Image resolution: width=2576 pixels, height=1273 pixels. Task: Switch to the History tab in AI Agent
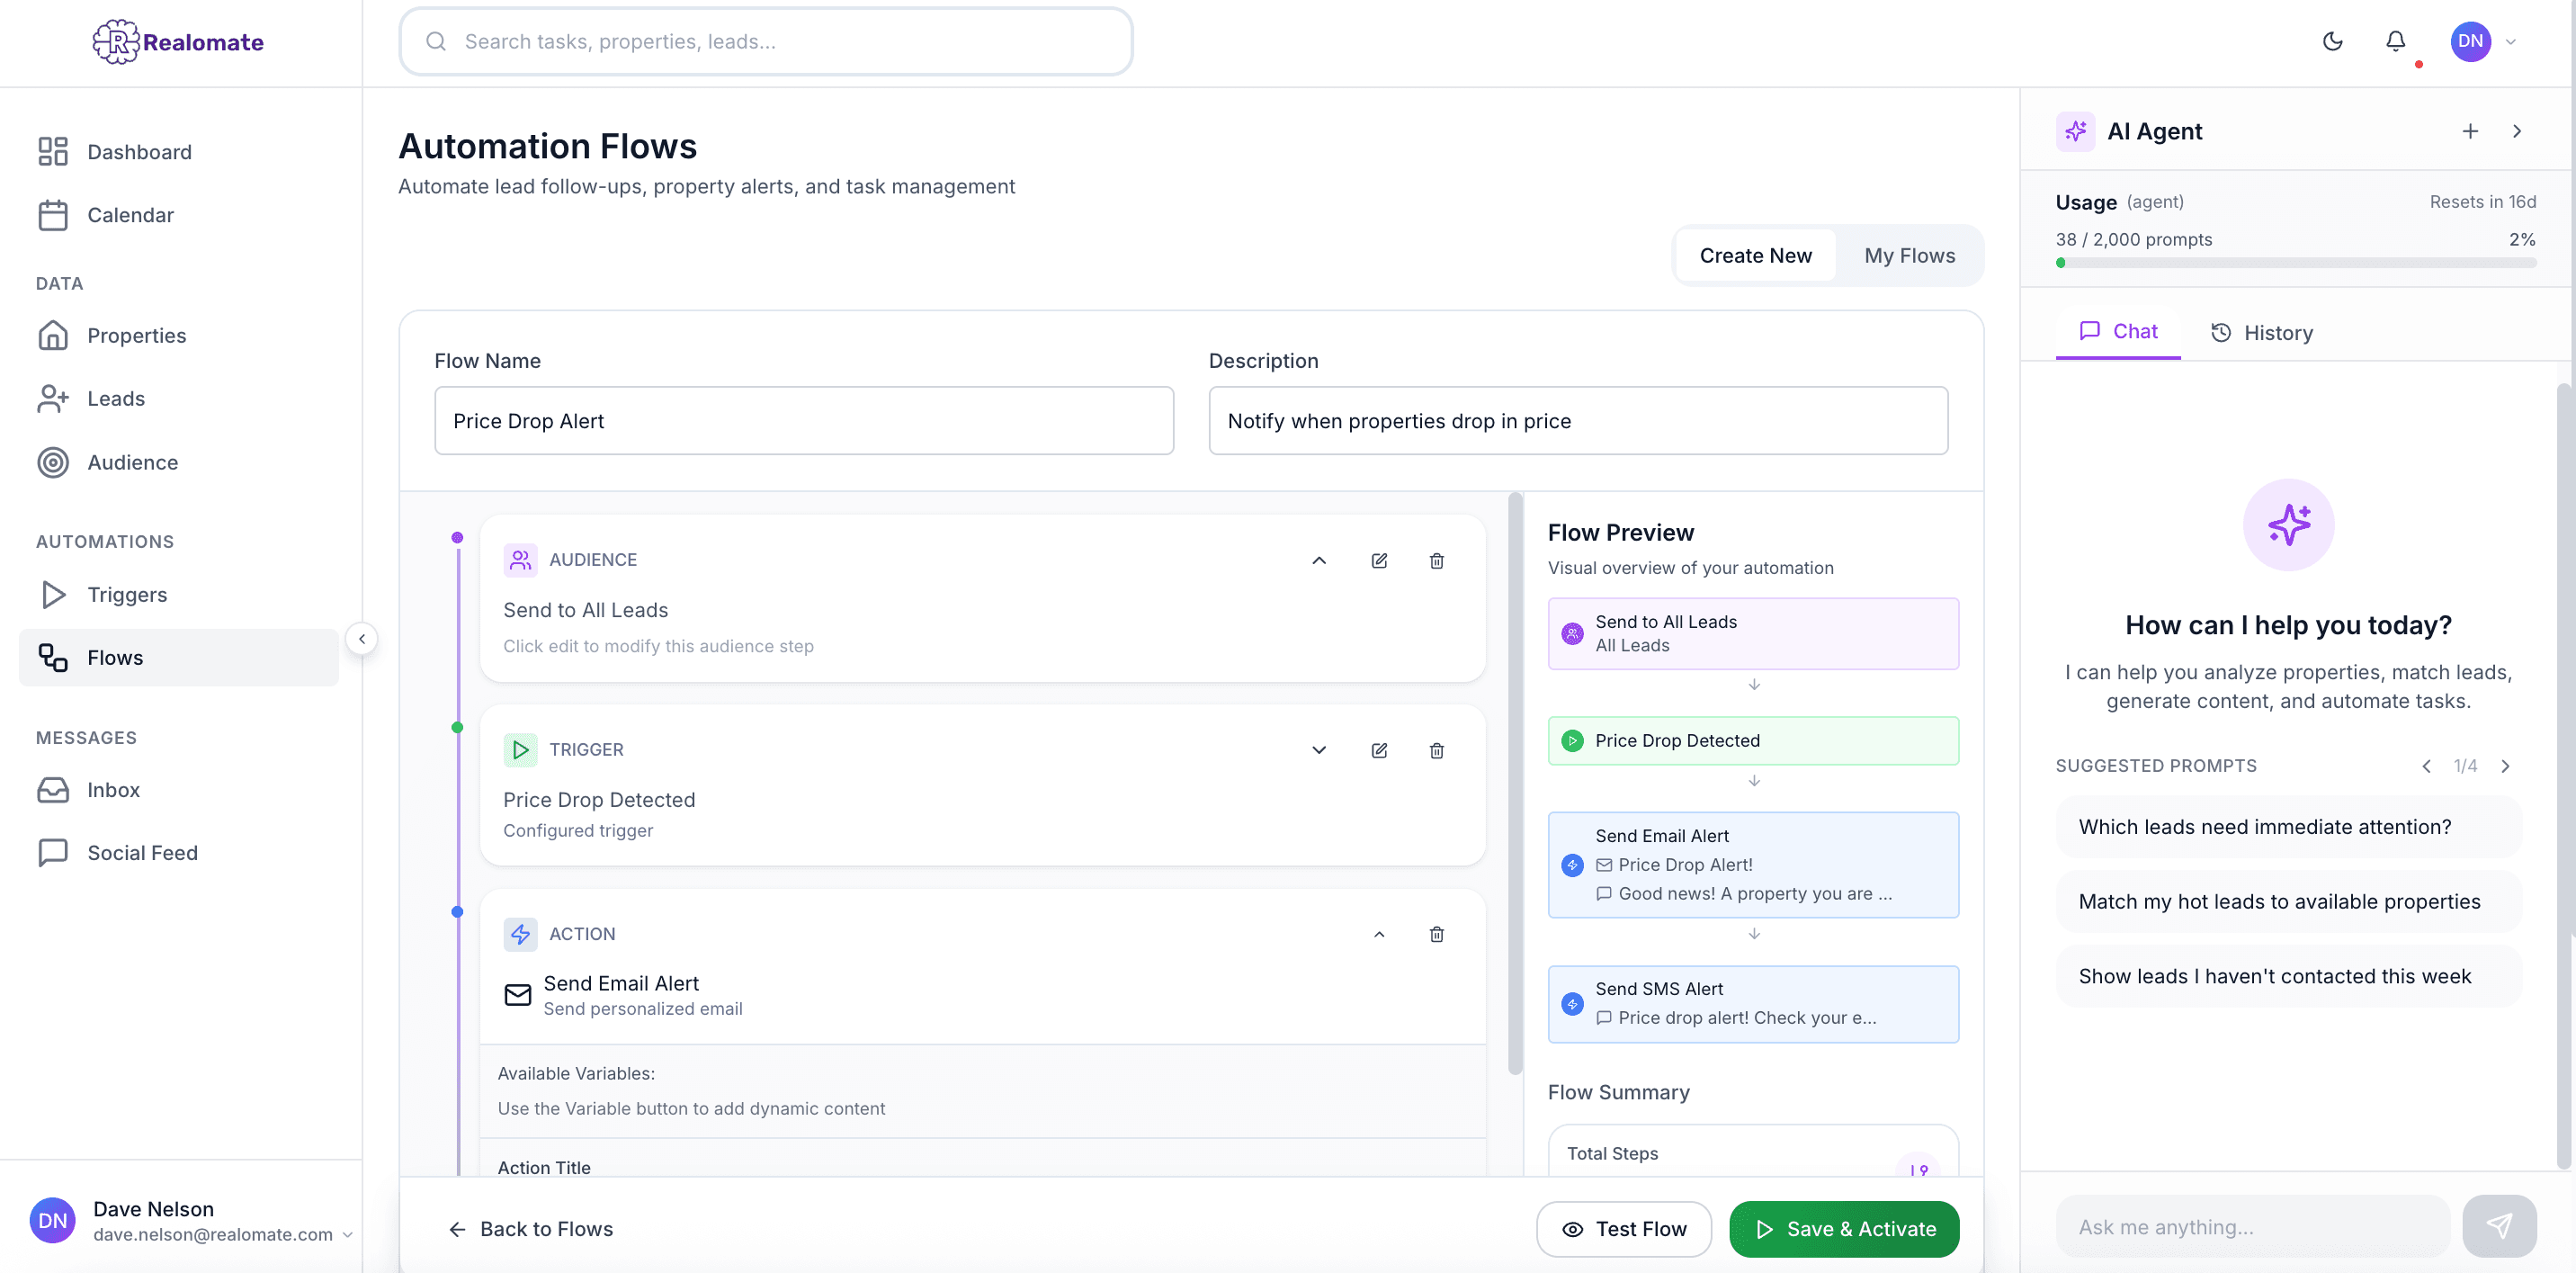(2262, 332)
